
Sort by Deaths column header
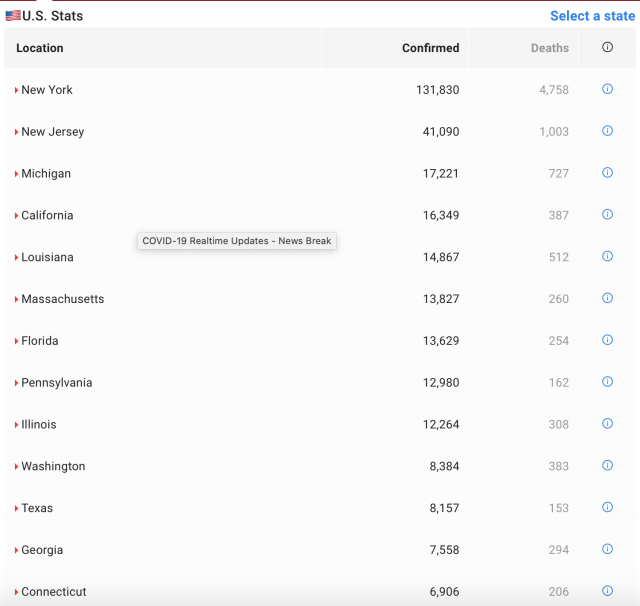(x=549, y=48)
